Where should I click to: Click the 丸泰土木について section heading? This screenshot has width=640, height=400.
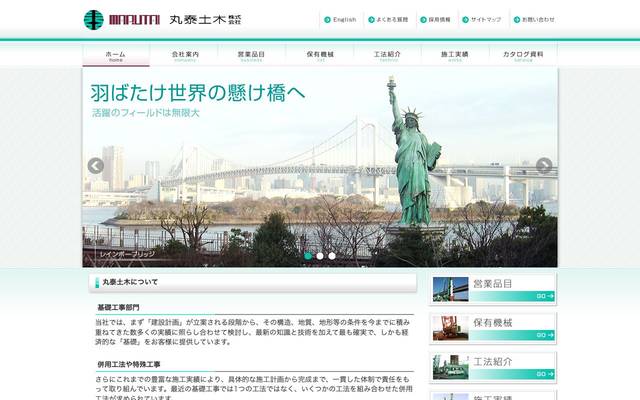pyautogui.click(x=130, y=282)
